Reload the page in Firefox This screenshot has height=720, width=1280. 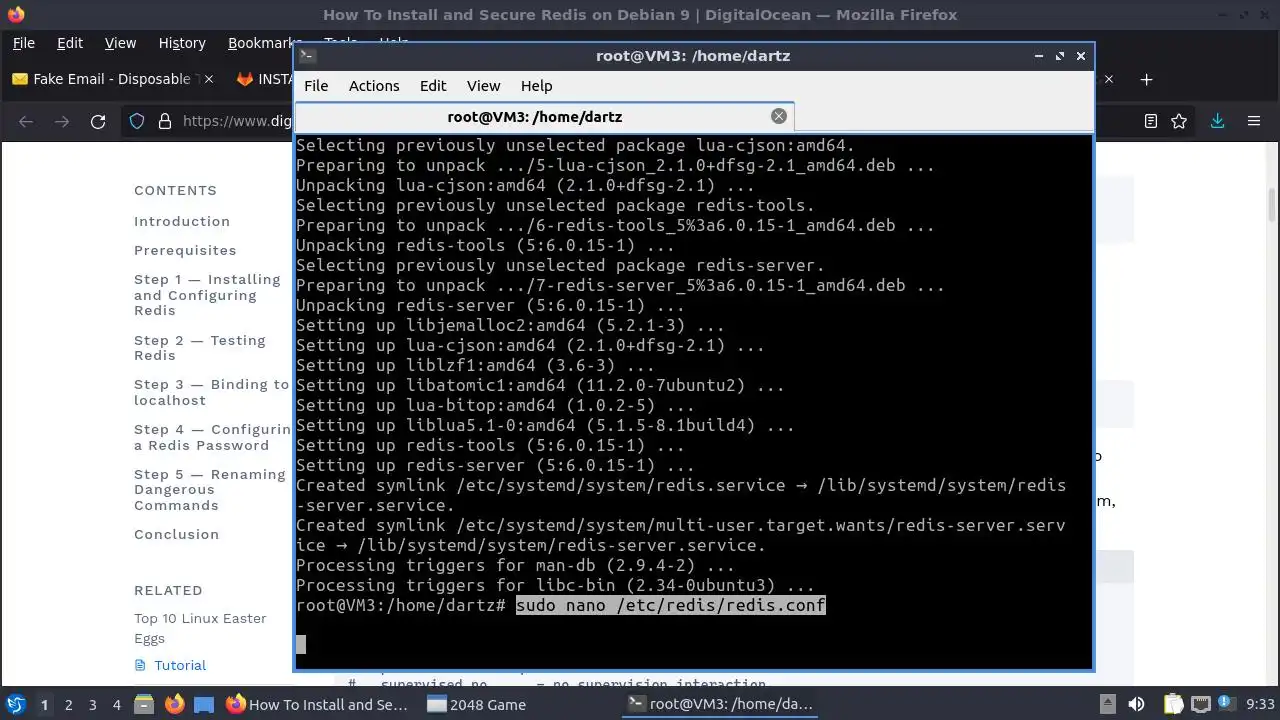pos(98,121)
